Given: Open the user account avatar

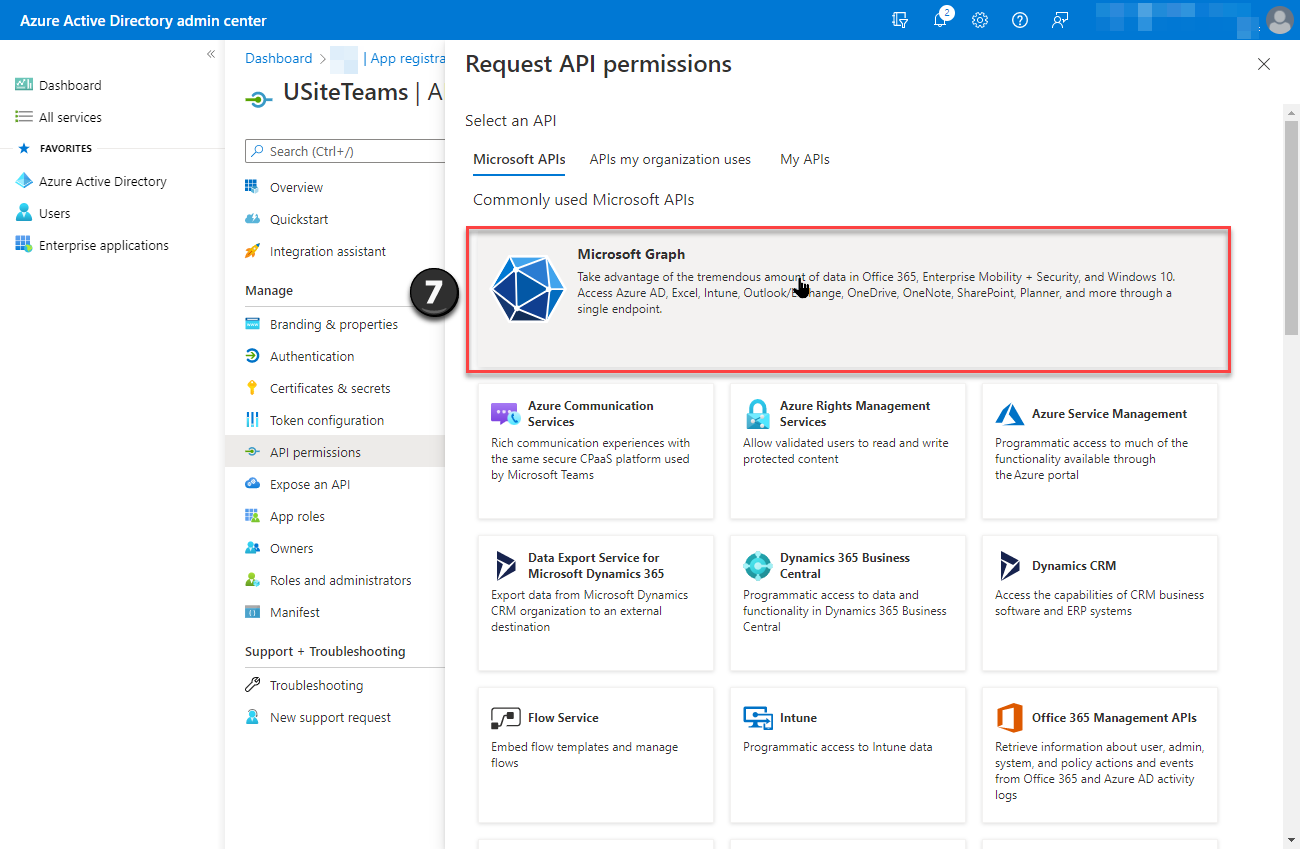Looking at the screenshot, I should pos(1279,20).
